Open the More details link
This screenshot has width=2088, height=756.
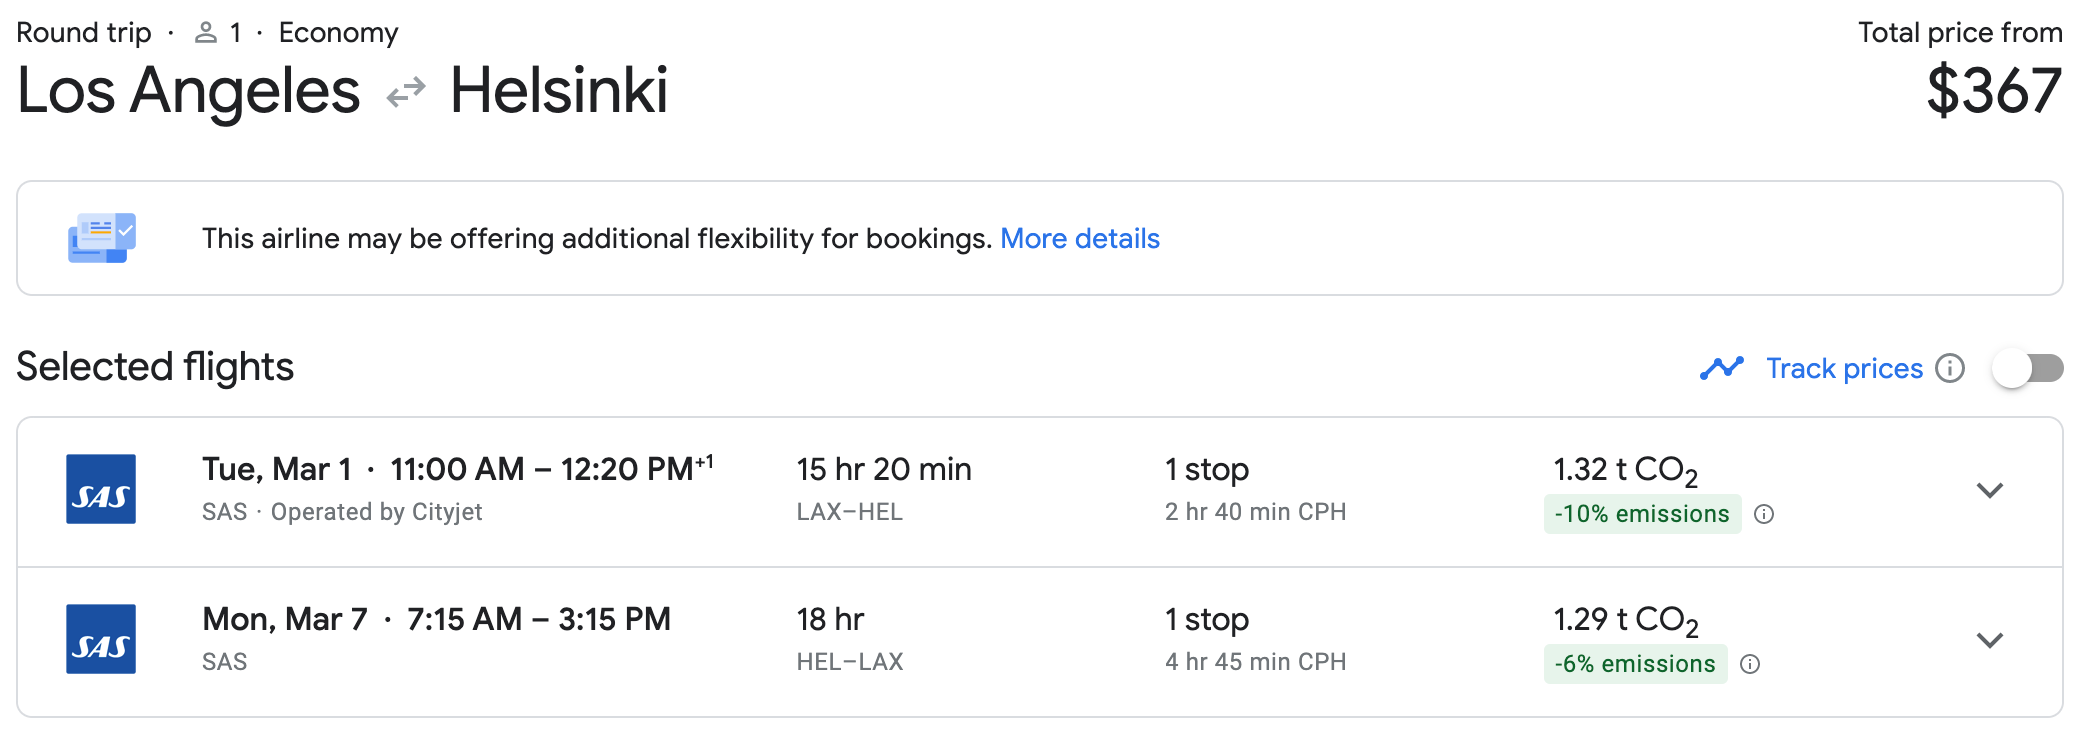click(1080, 238)
